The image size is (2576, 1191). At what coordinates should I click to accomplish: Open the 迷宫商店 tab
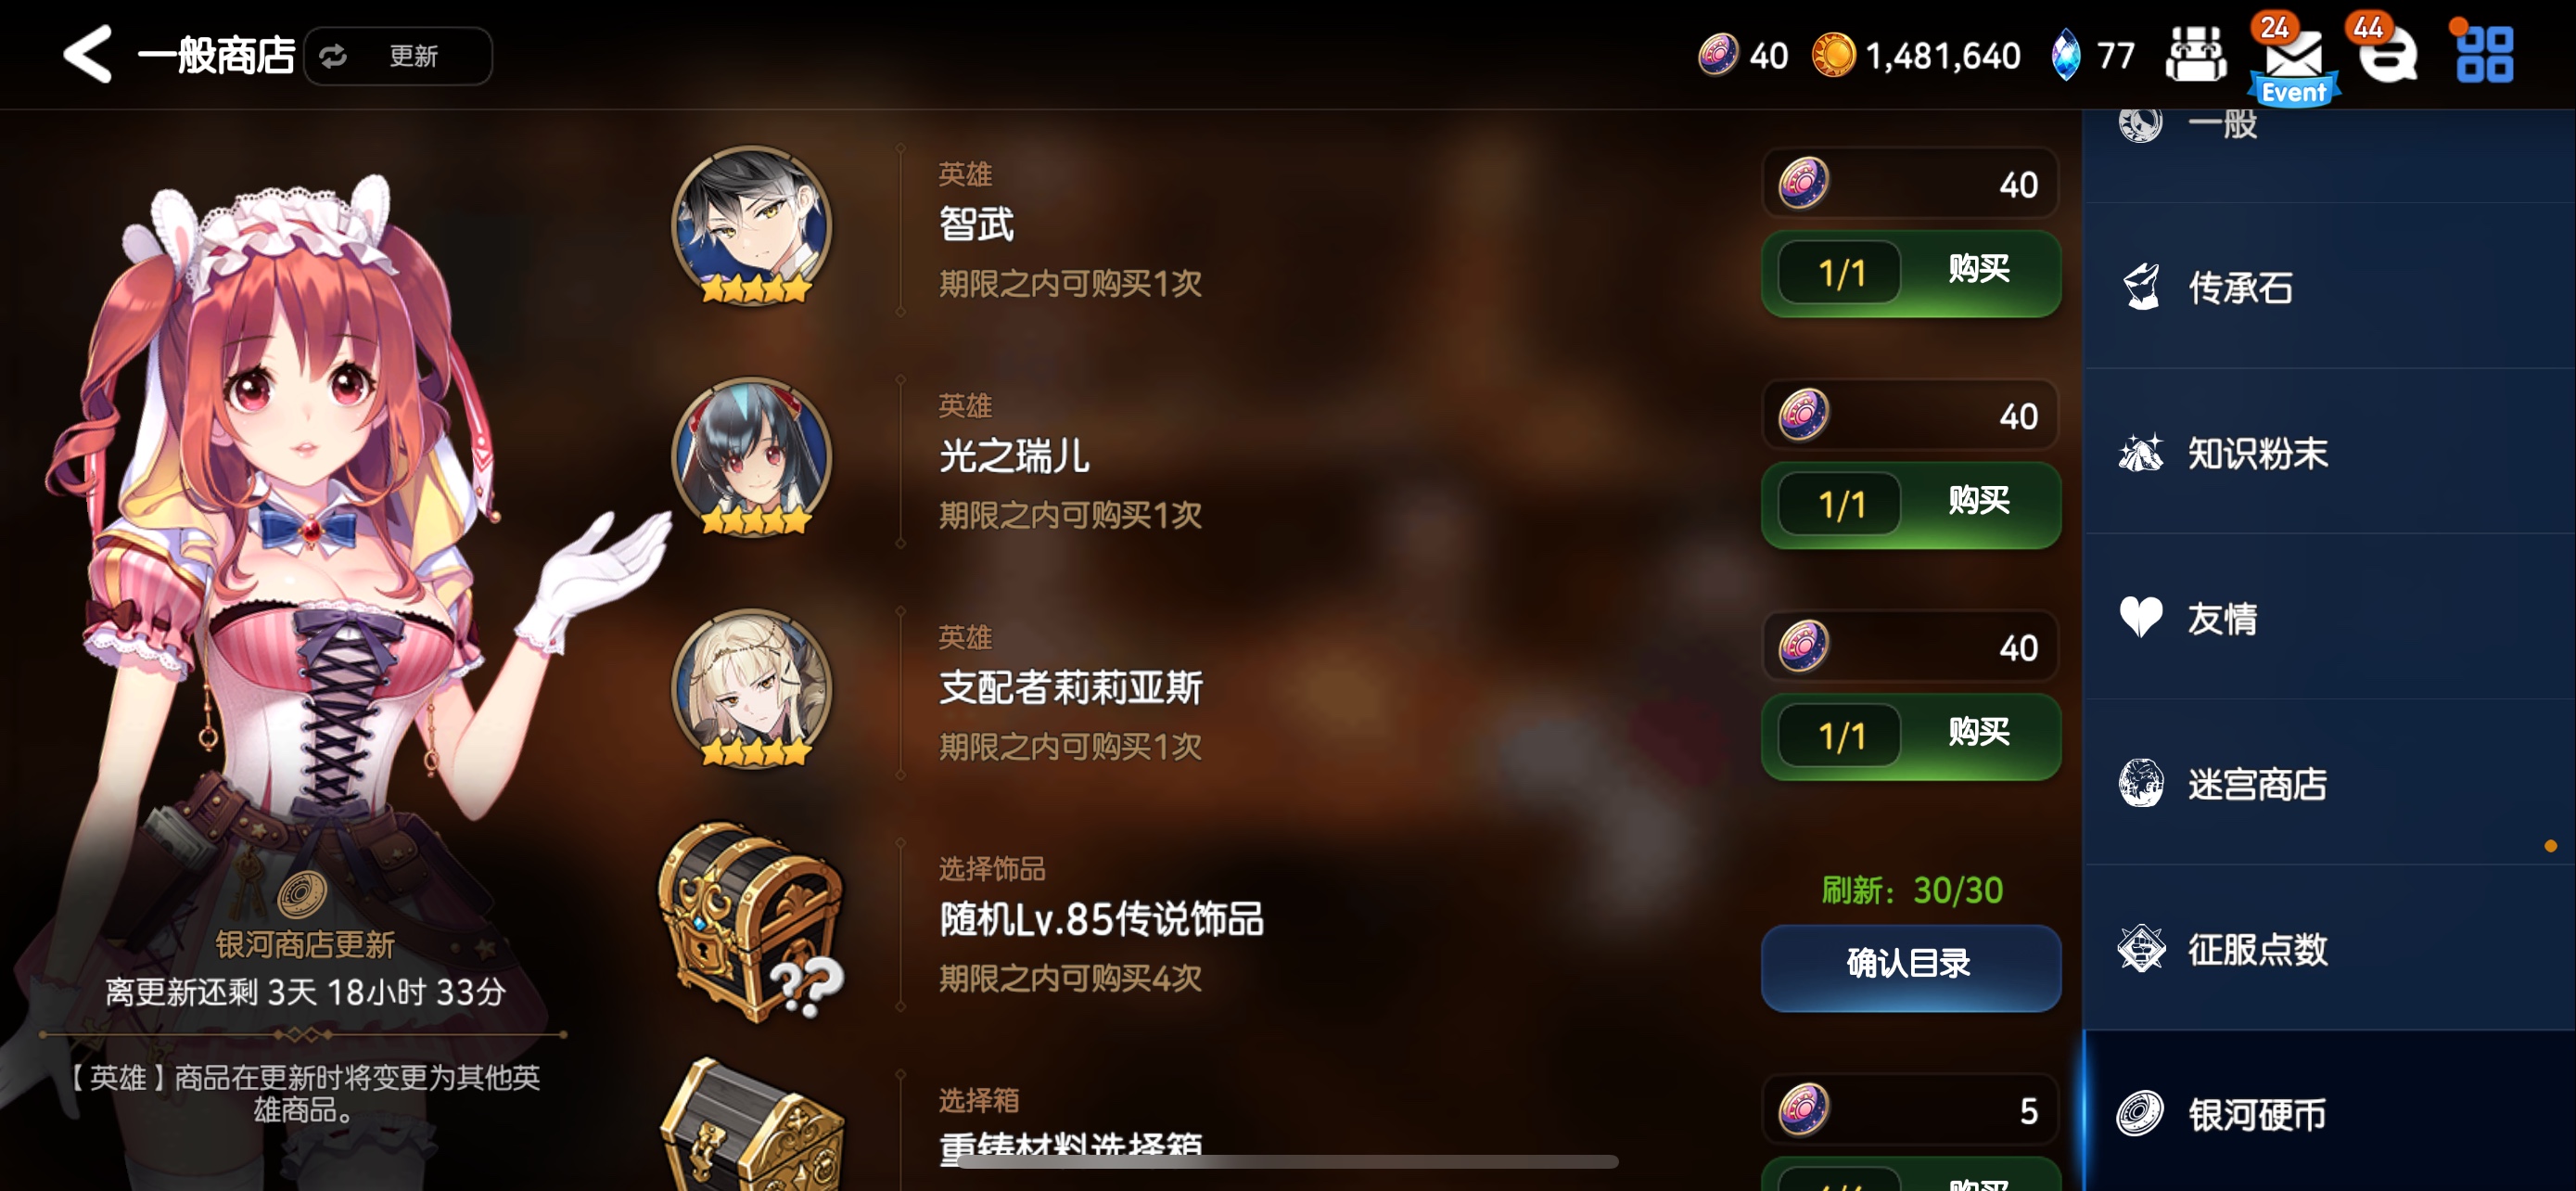pos(2328,782)
